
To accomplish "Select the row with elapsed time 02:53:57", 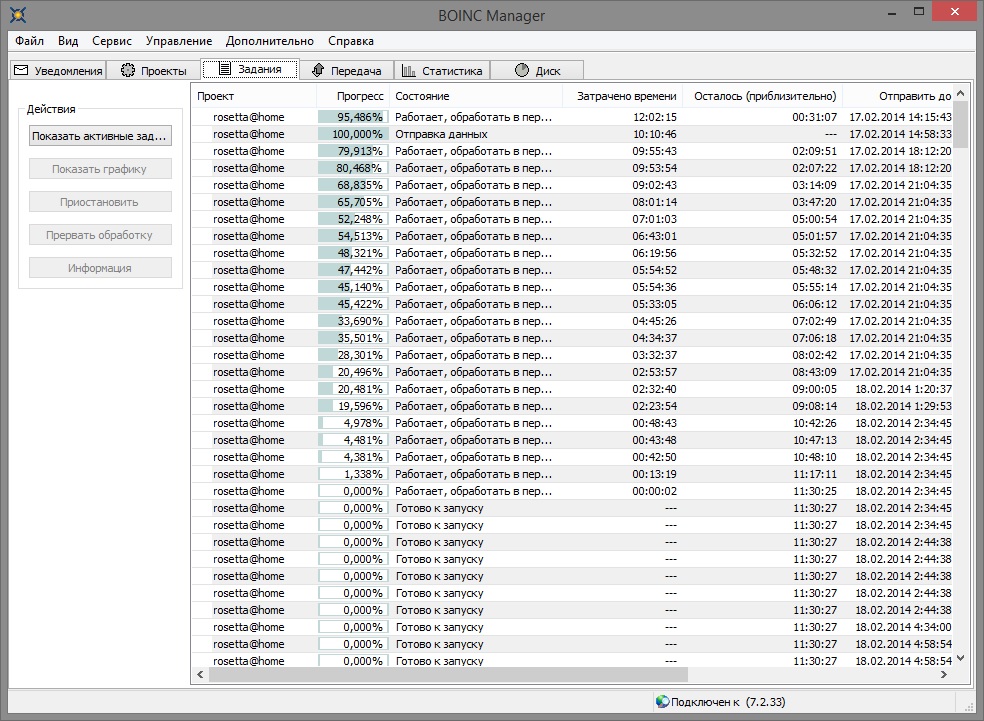I will coord(572,372).
